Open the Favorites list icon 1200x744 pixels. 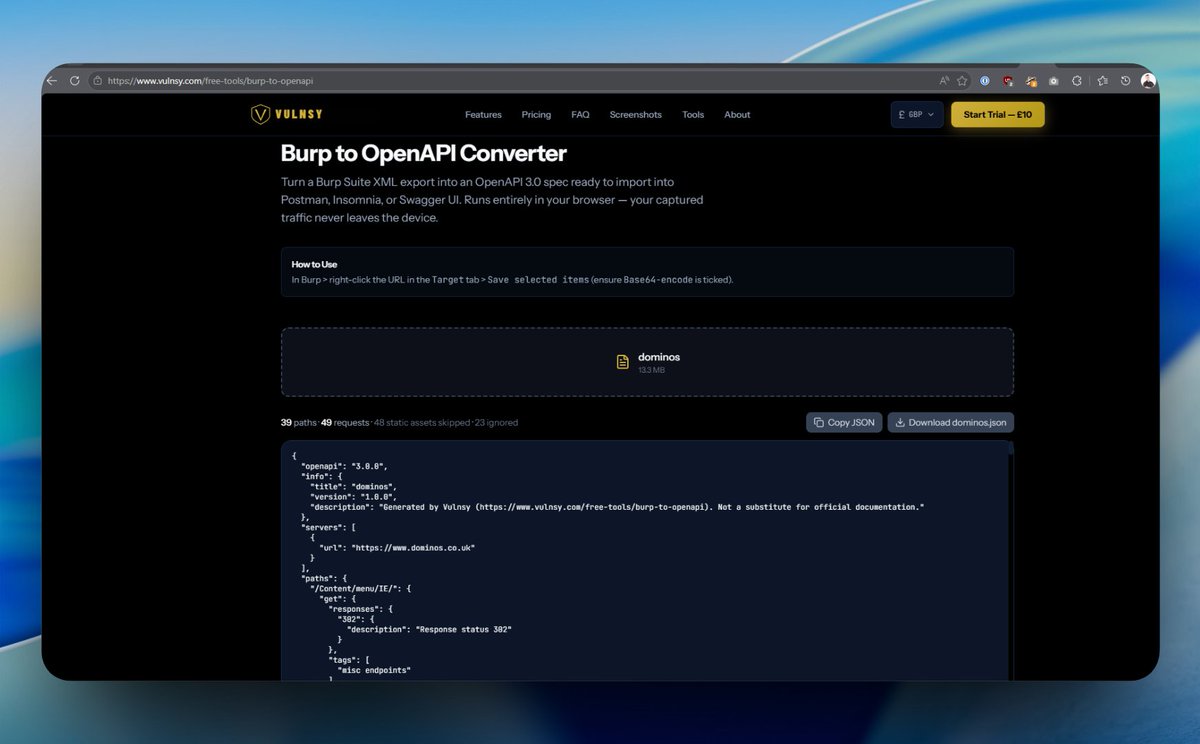(x=1103, y=81)
